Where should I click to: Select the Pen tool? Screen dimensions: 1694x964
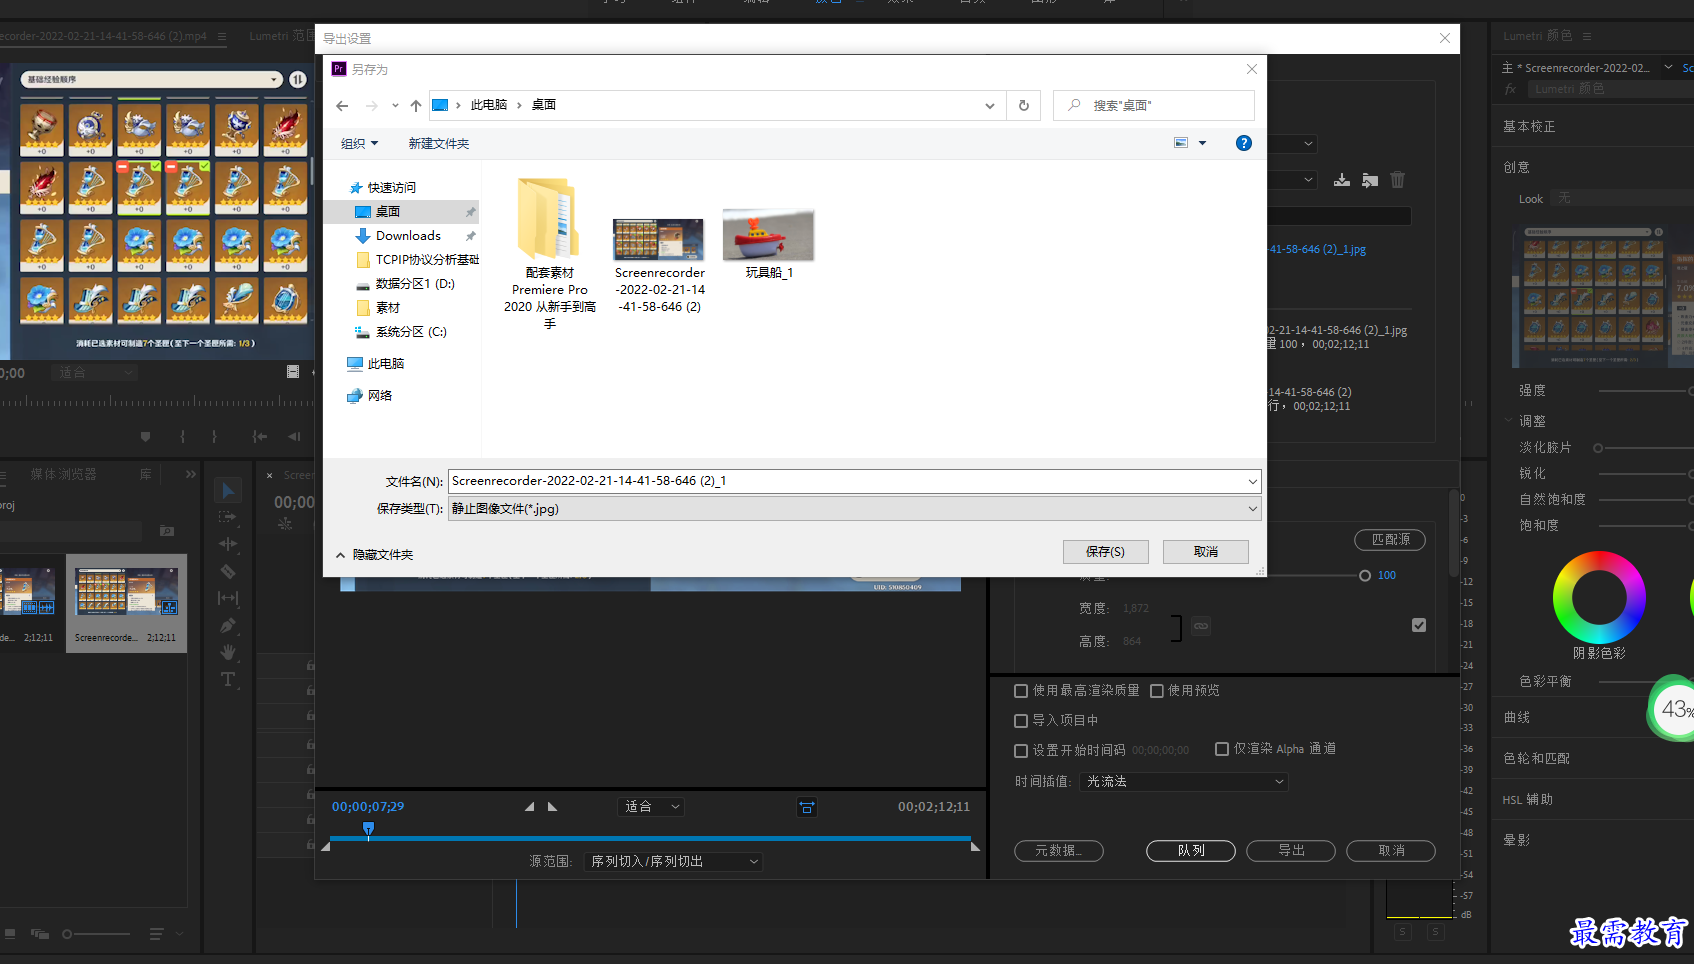[228, 625]
